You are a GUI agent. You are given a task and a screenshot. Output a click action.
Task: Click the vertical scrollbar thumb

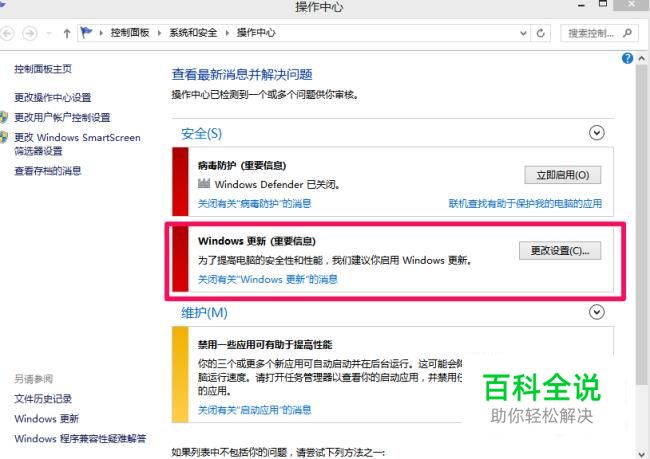coord(641,226)
